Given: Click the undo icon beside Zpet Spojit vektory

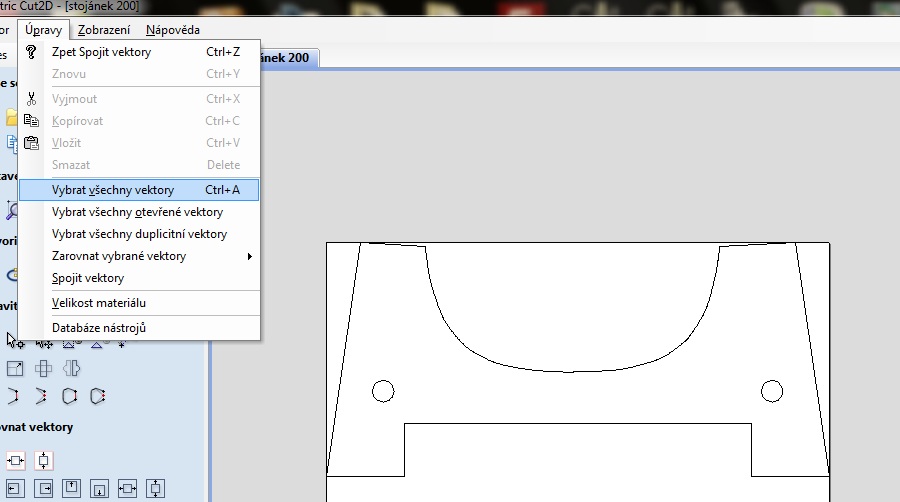Looking at the screenshot, I should pyautogui.click(x=31, y=52).
